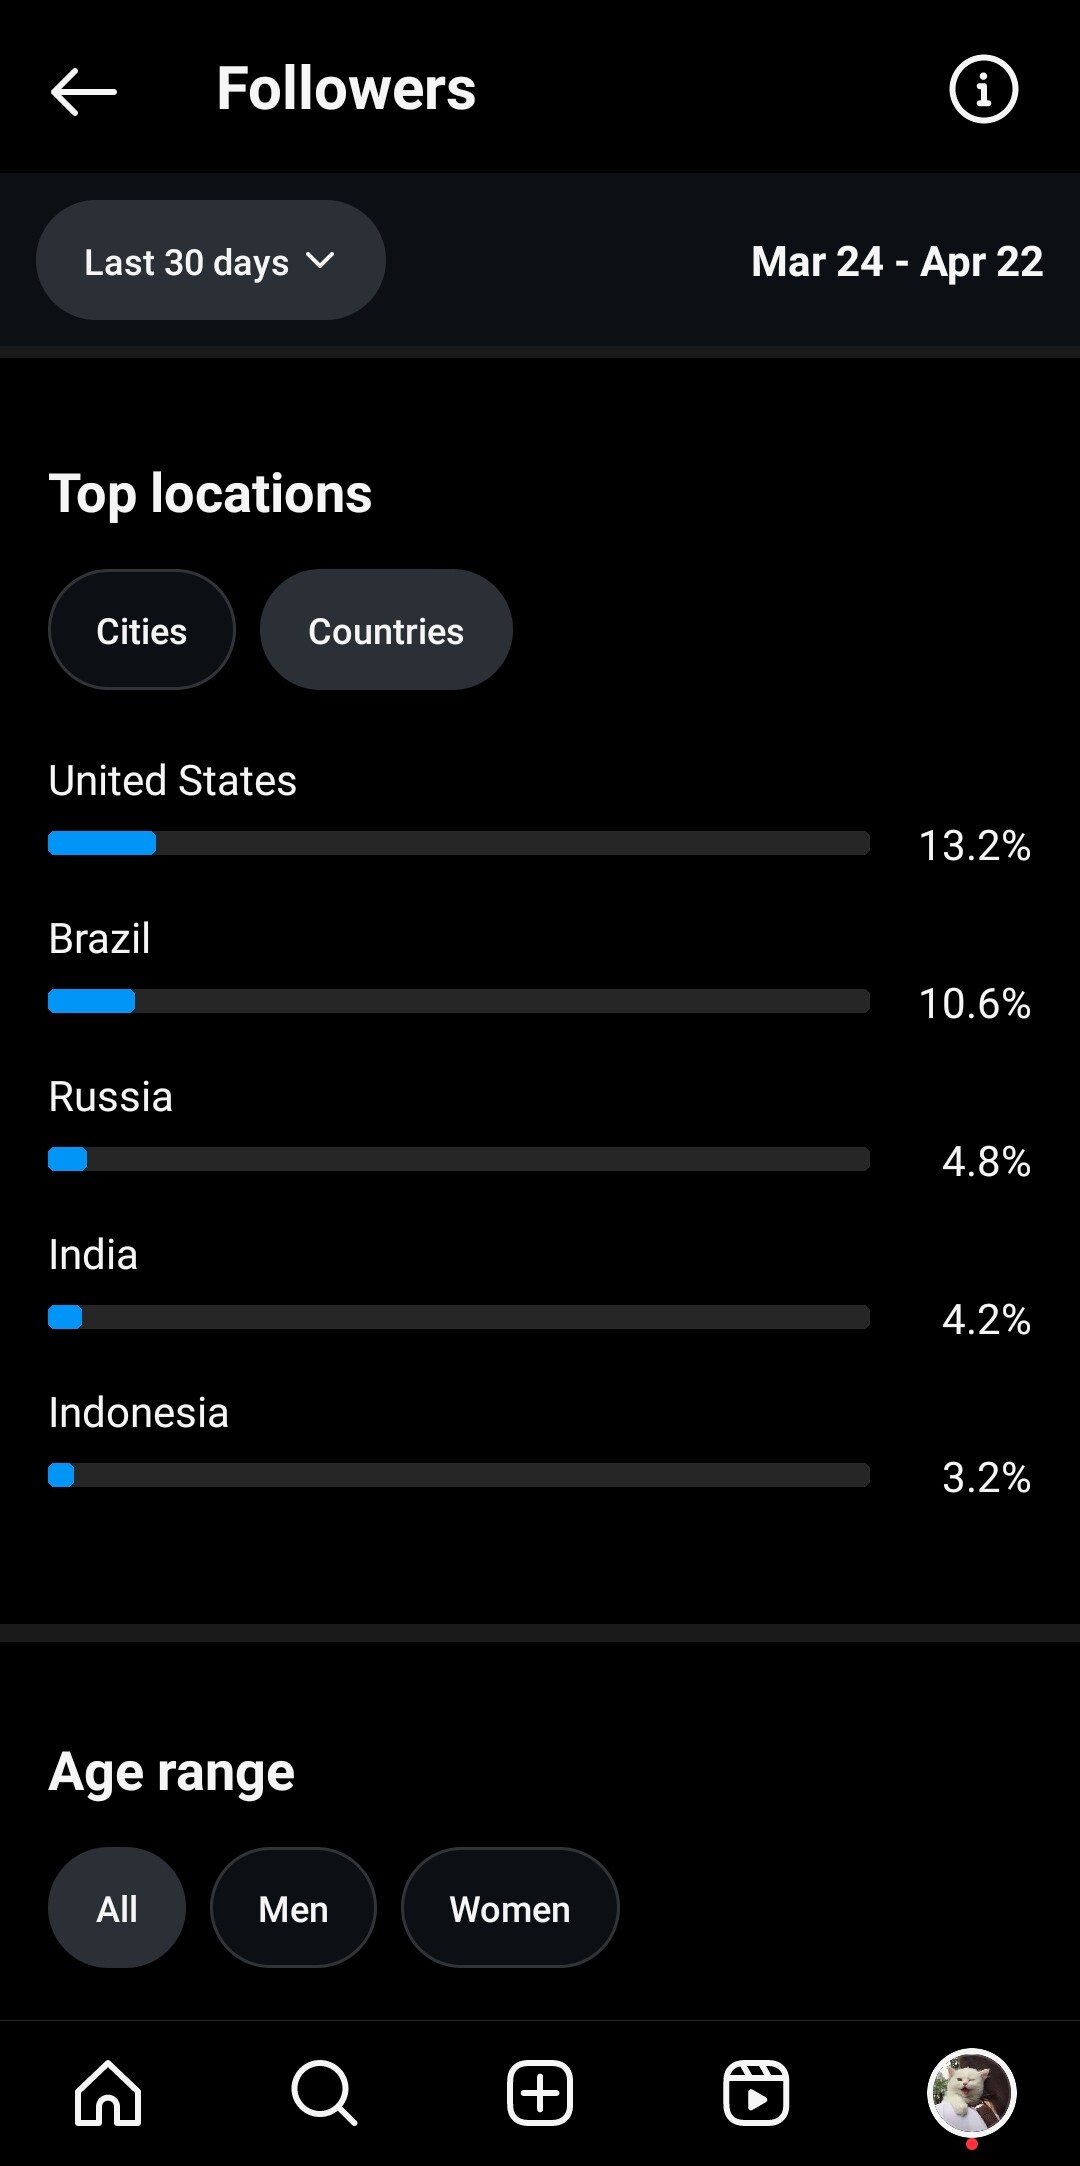Open the info icon for Followers
This screenshot has height=2166, width=1080.
click(x=983, y=89)
